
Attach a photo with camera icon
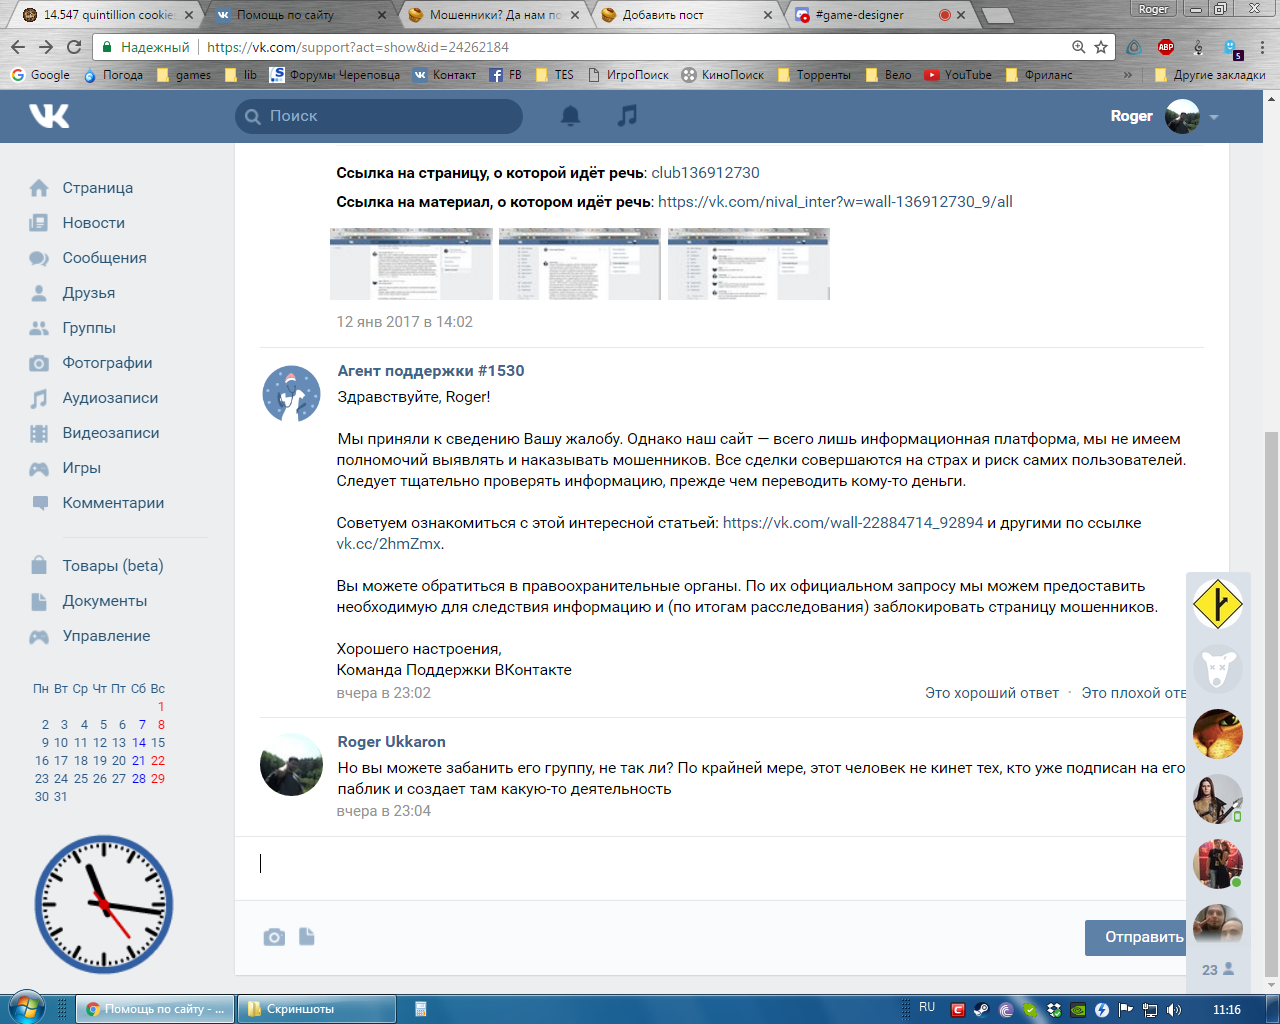(x=274, y=937)
